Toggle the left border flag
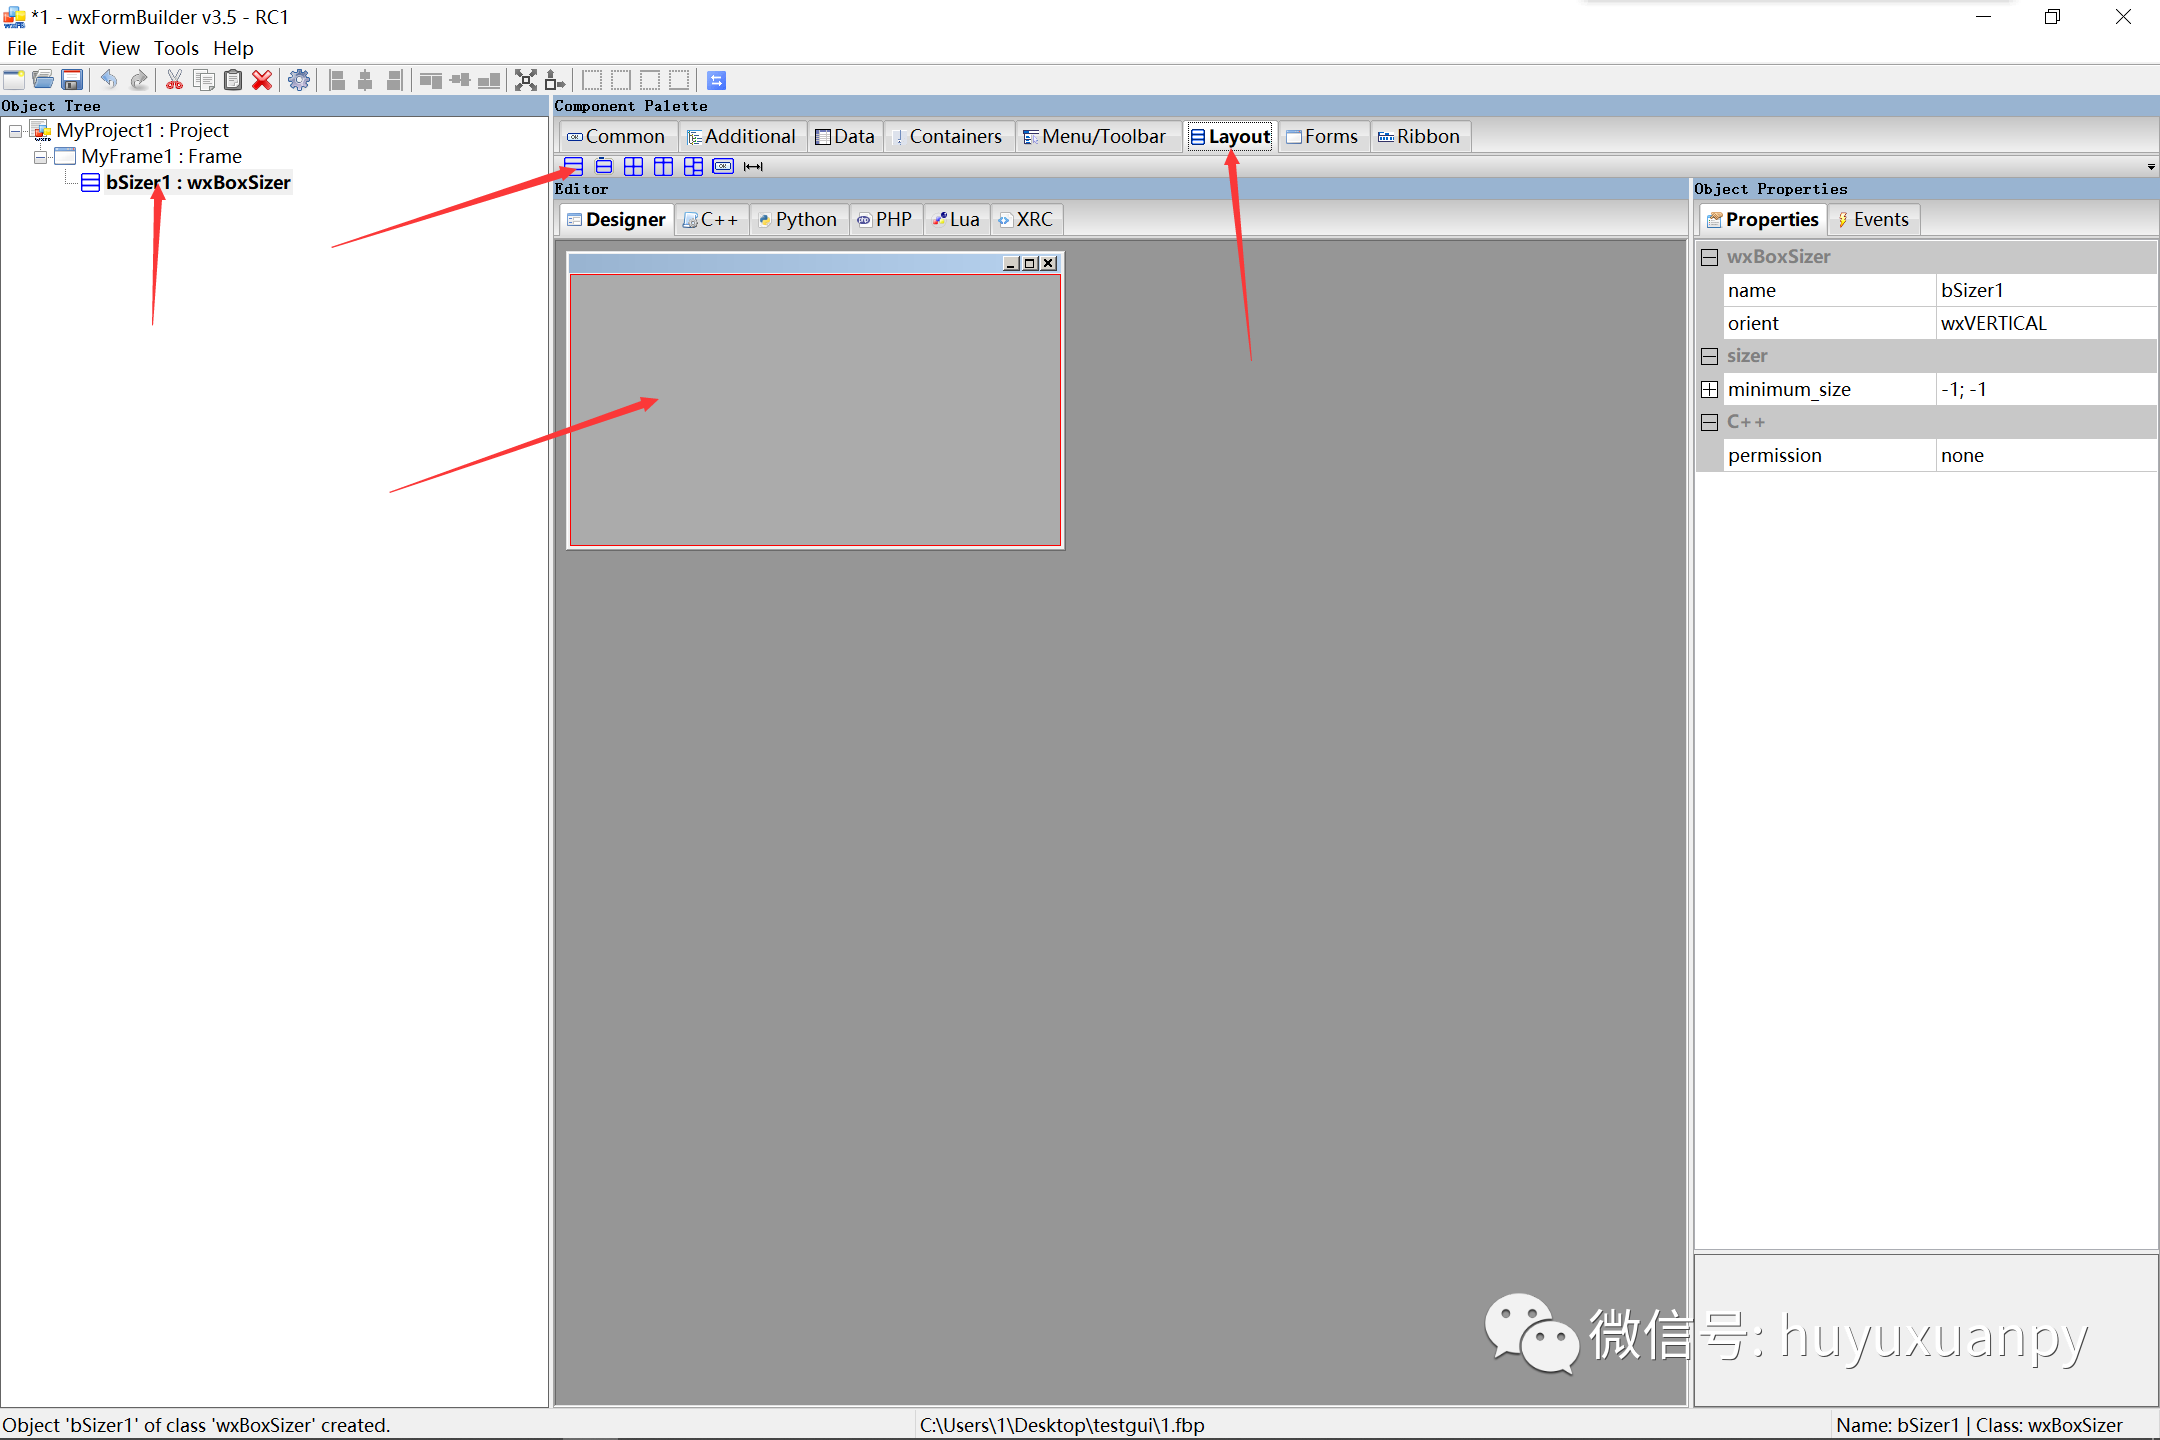Image resolution: width=2160 pixels, height=1440 pixels. click(592, 80)
